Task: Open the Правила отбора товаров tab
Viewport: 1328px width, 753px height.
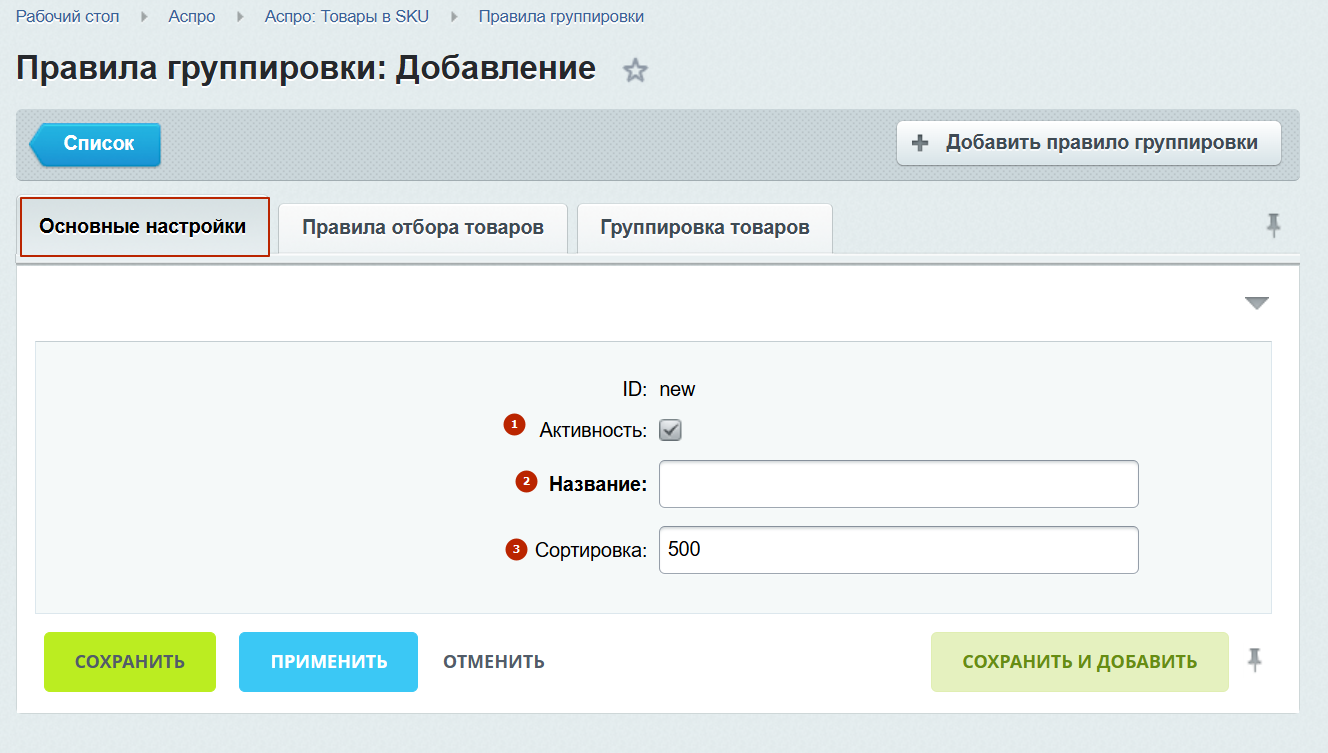Action: coord(423,227)
